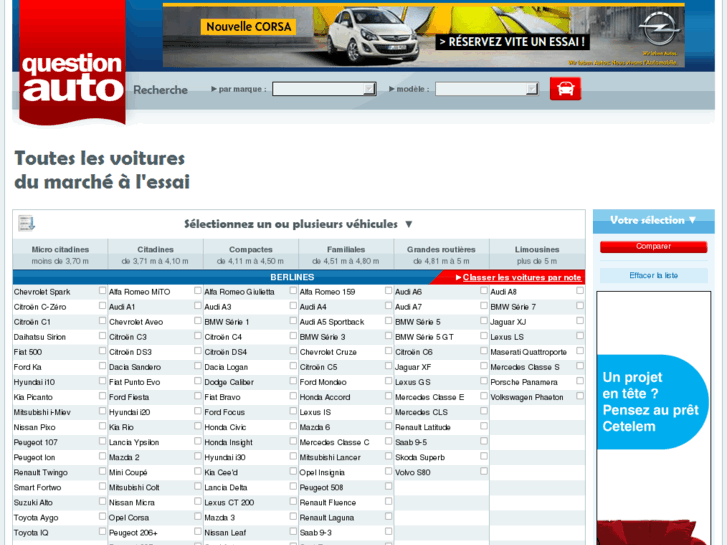Check the Jaguar XJ checkbox
The width and height of the screenshot is (727, 545).
580,321
